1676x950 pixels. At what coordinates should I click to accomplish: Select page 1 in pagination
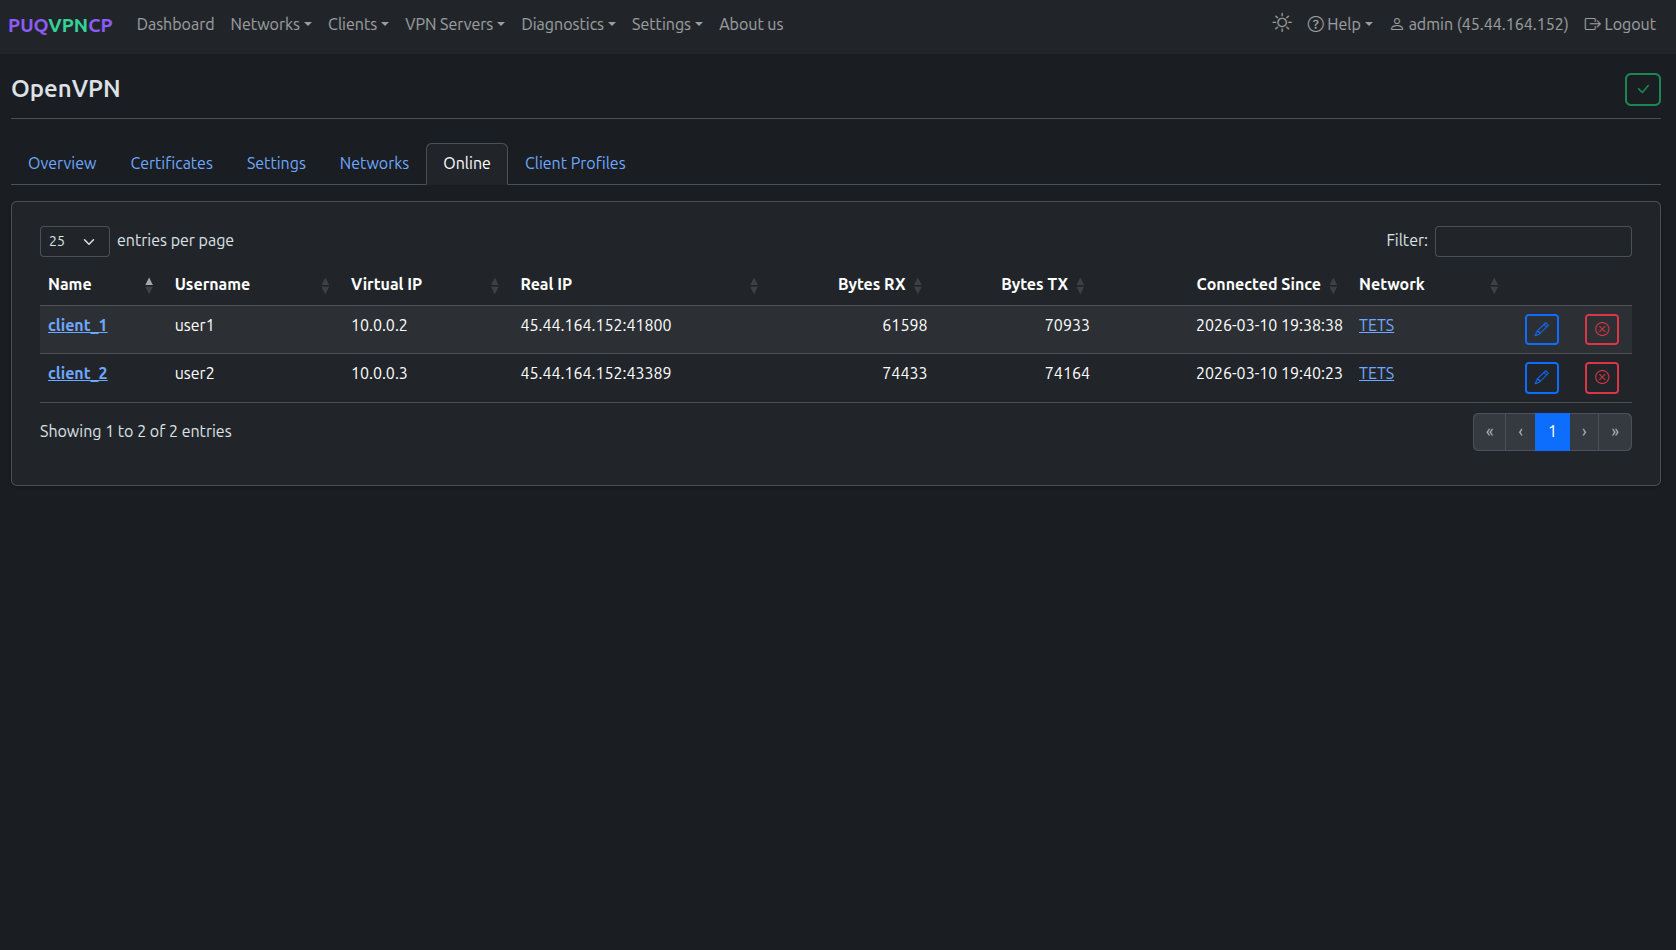1552,432
